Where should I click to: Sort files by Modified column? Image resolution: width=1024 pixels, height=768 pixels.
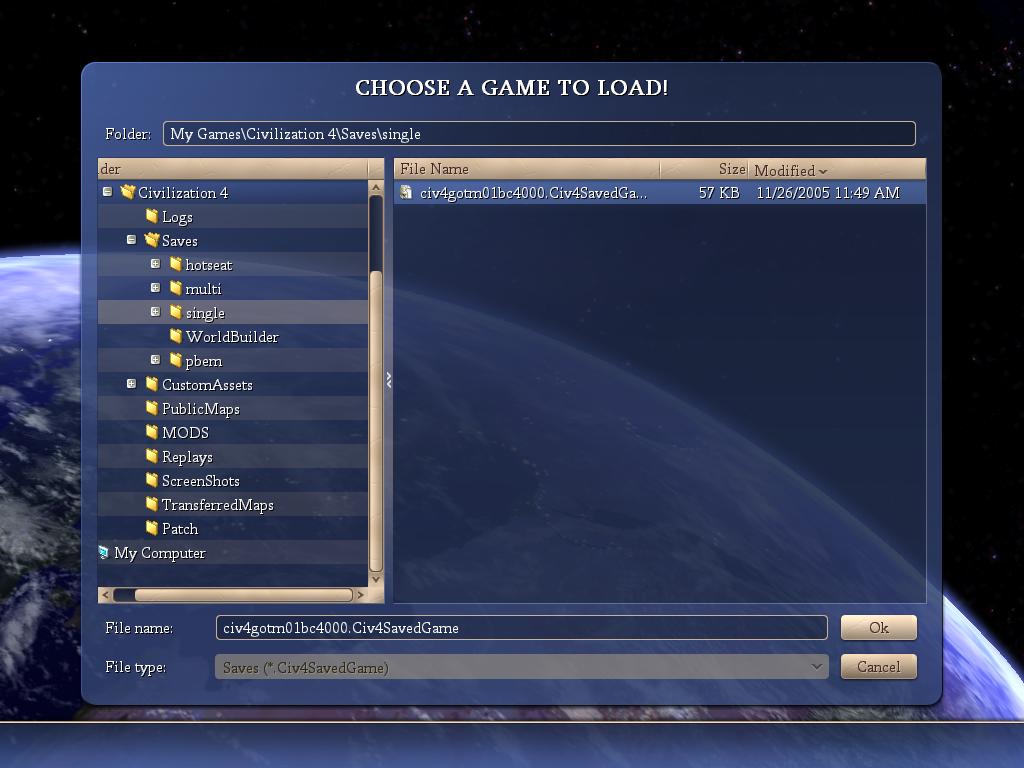coord(837,169)
